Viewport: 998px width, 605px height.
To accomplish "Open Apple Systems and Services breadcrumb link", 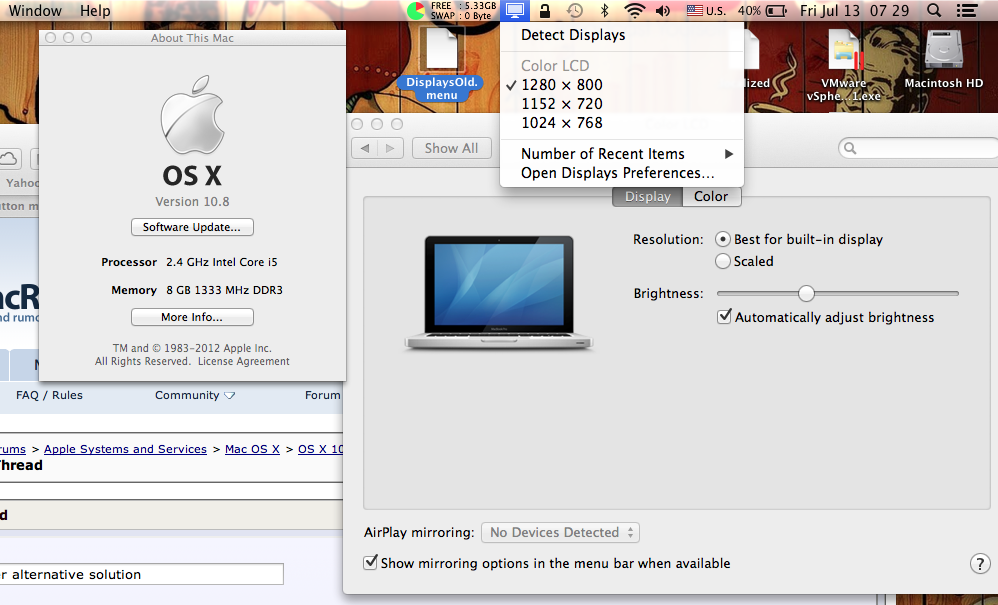I will 125,449.
